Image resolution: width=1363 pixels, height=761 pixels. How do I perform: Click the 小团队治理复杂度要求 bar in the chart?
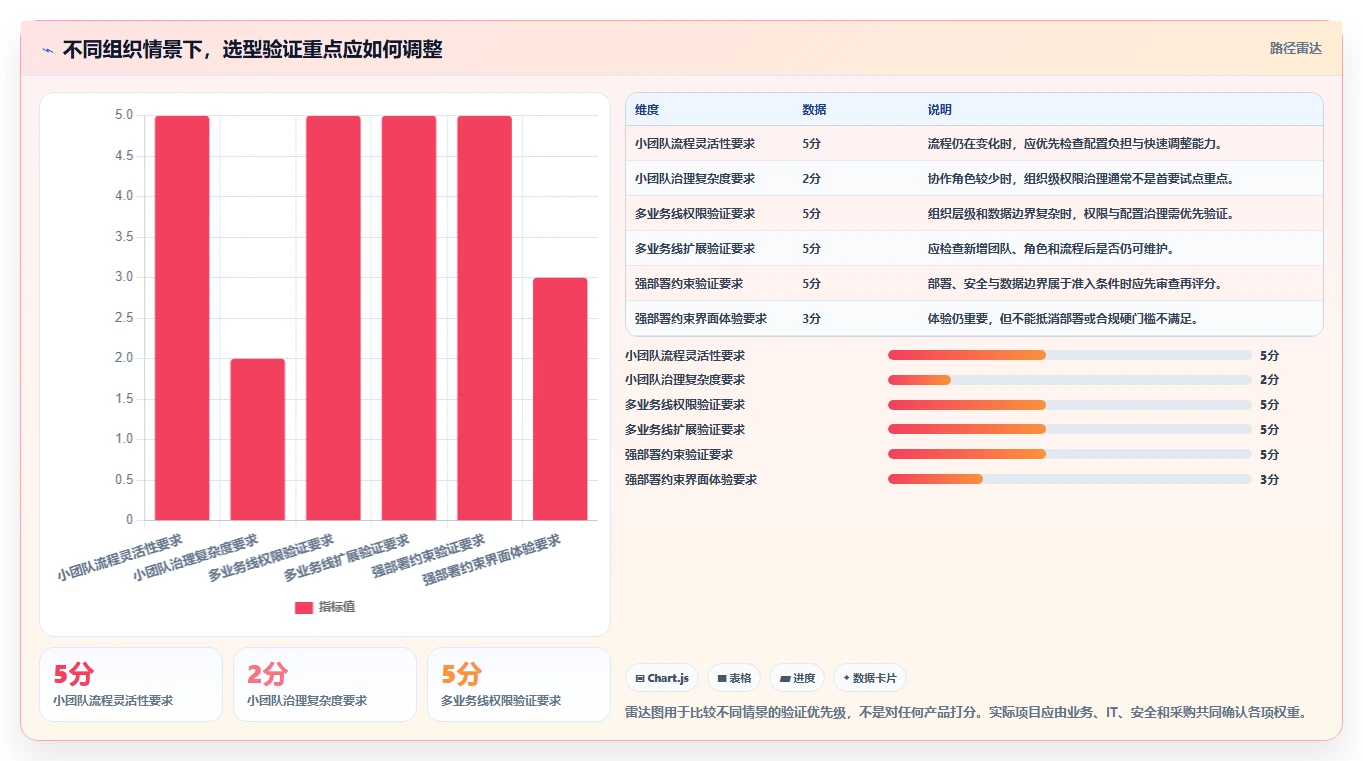click(x=258, y=439)
